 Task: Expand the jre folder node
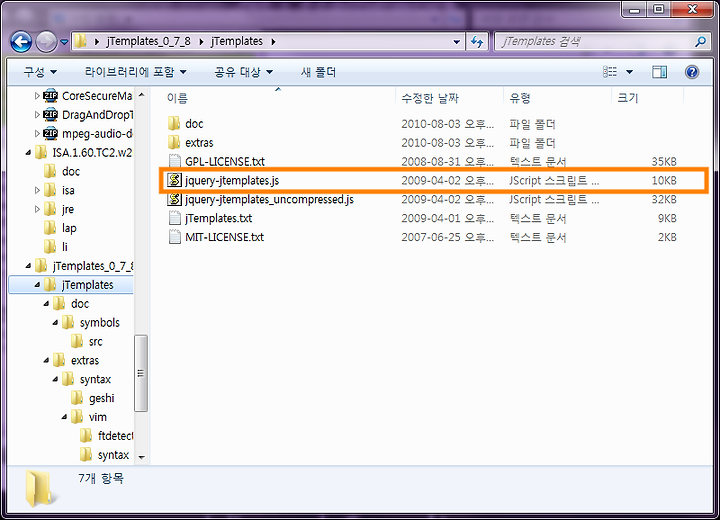[37, 209]
